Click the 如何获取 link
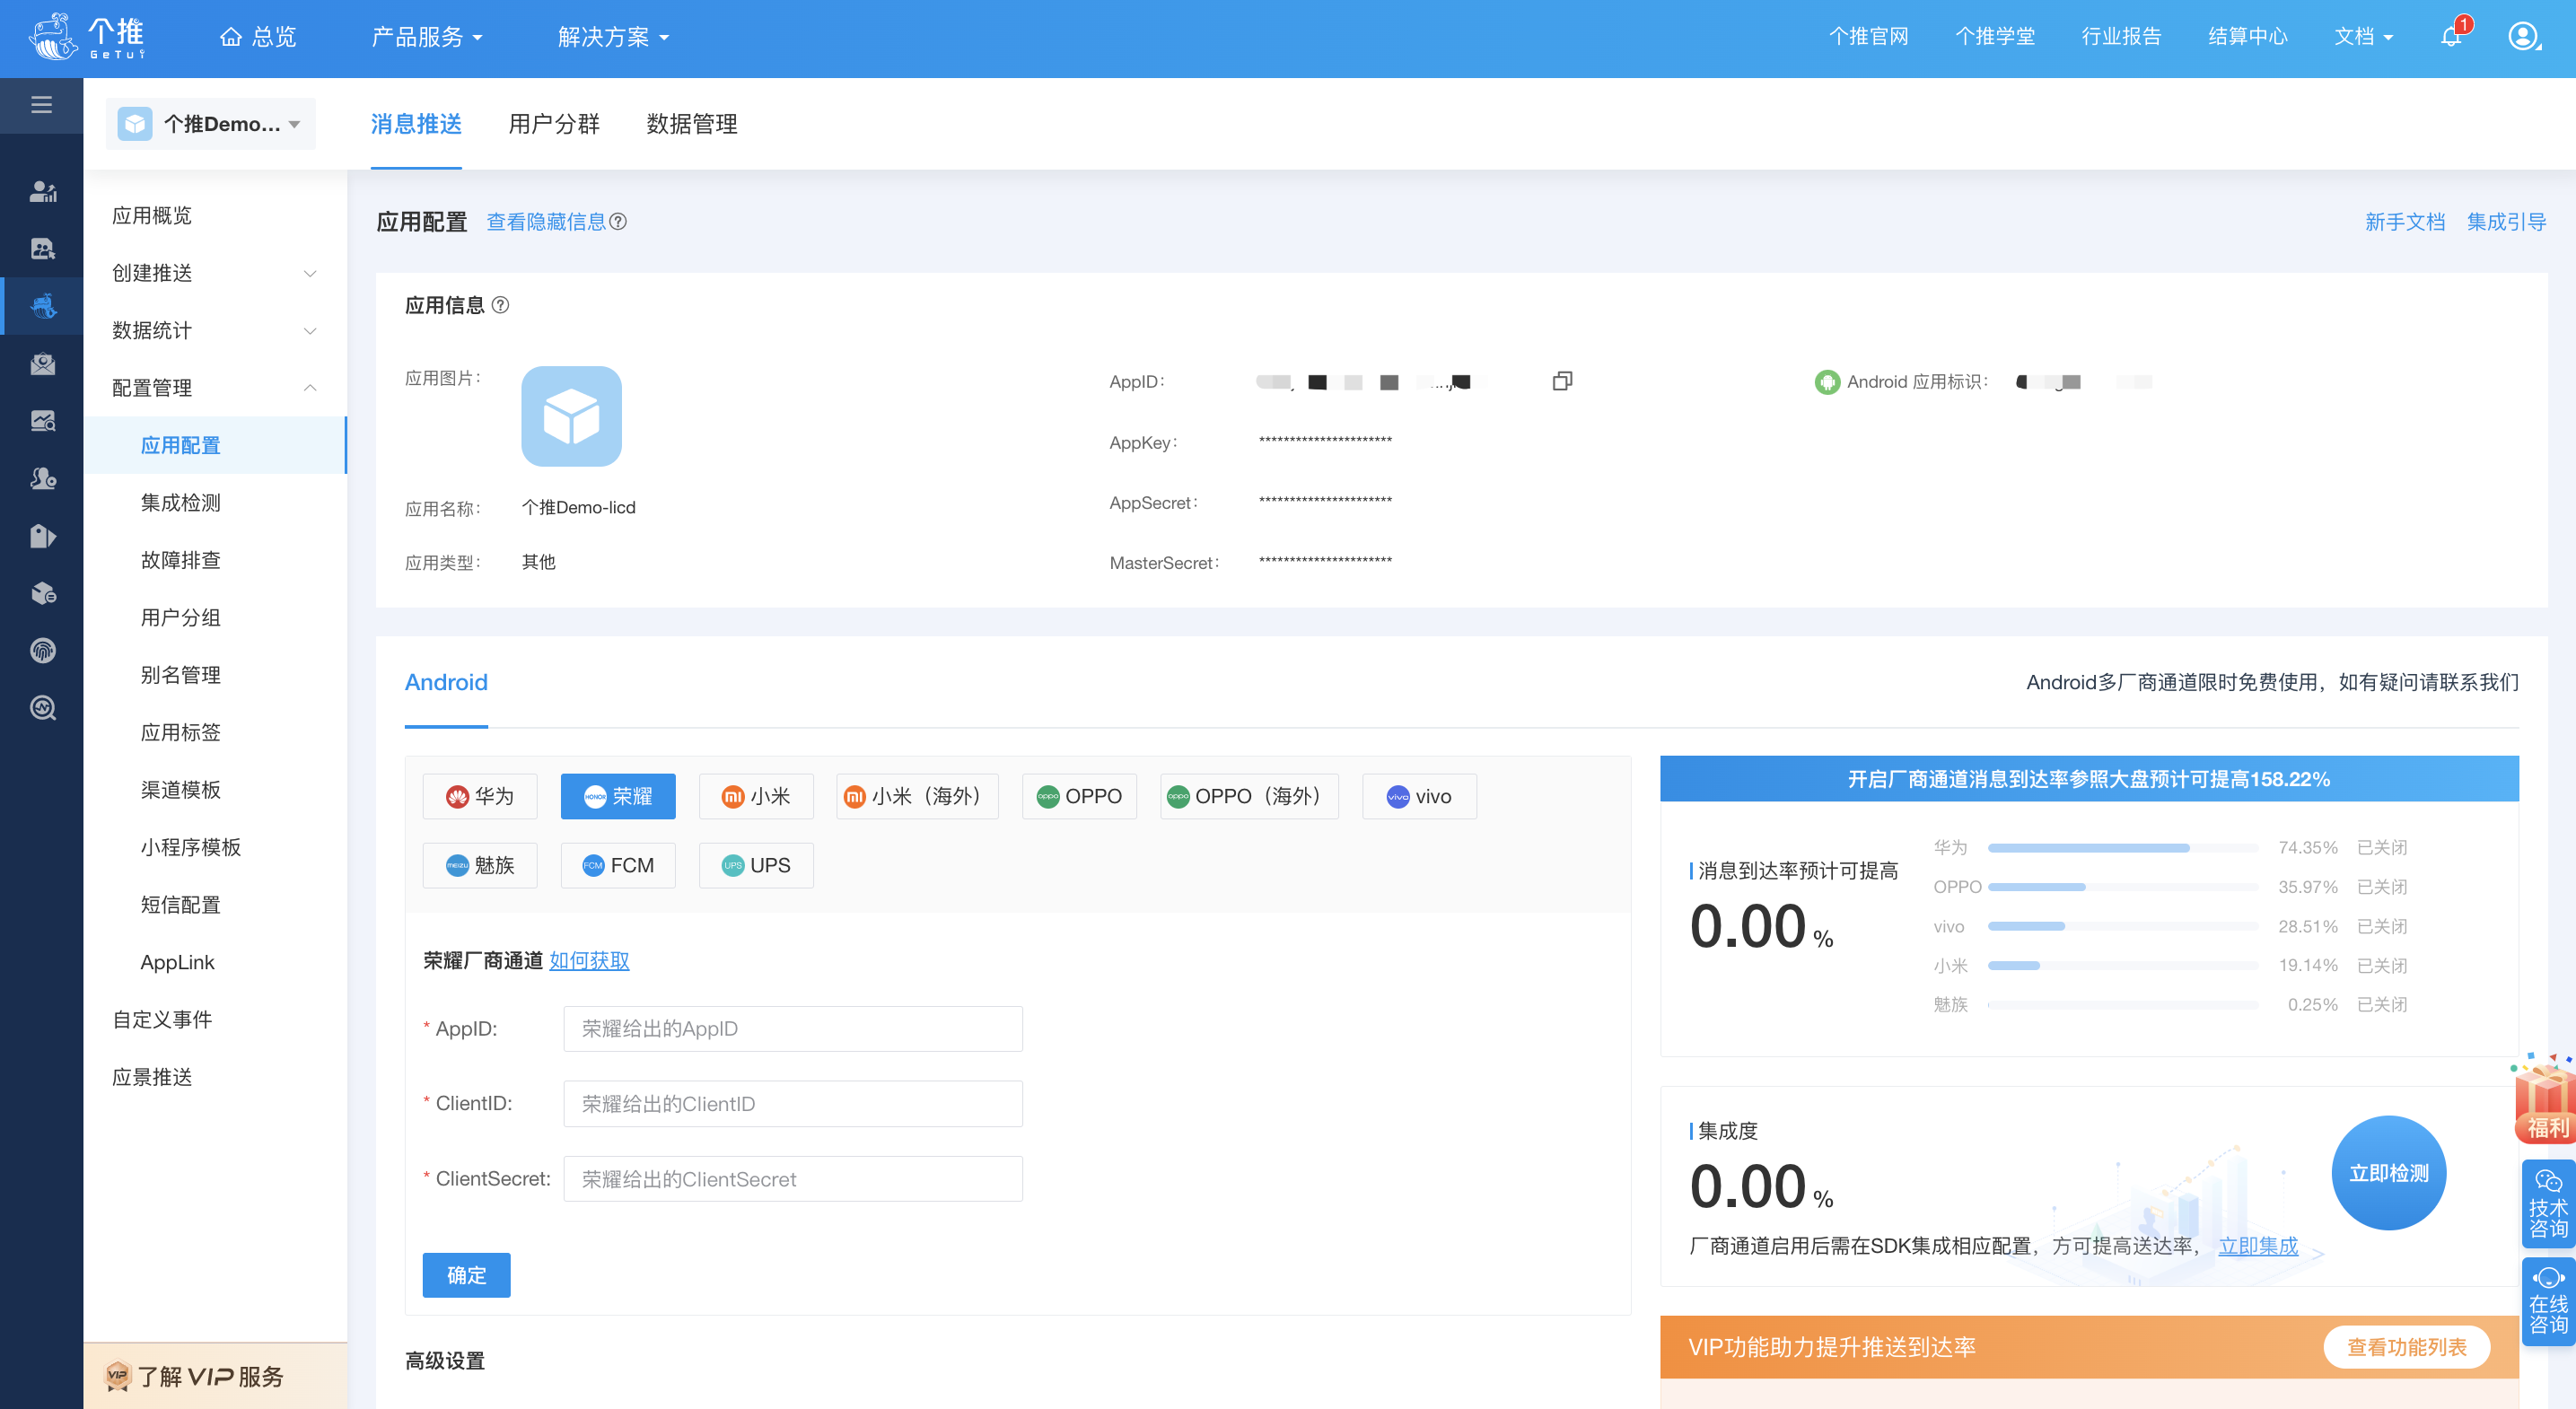Image resolution: width=2576 pixels, height=1409 pixels. pos(589,960)
